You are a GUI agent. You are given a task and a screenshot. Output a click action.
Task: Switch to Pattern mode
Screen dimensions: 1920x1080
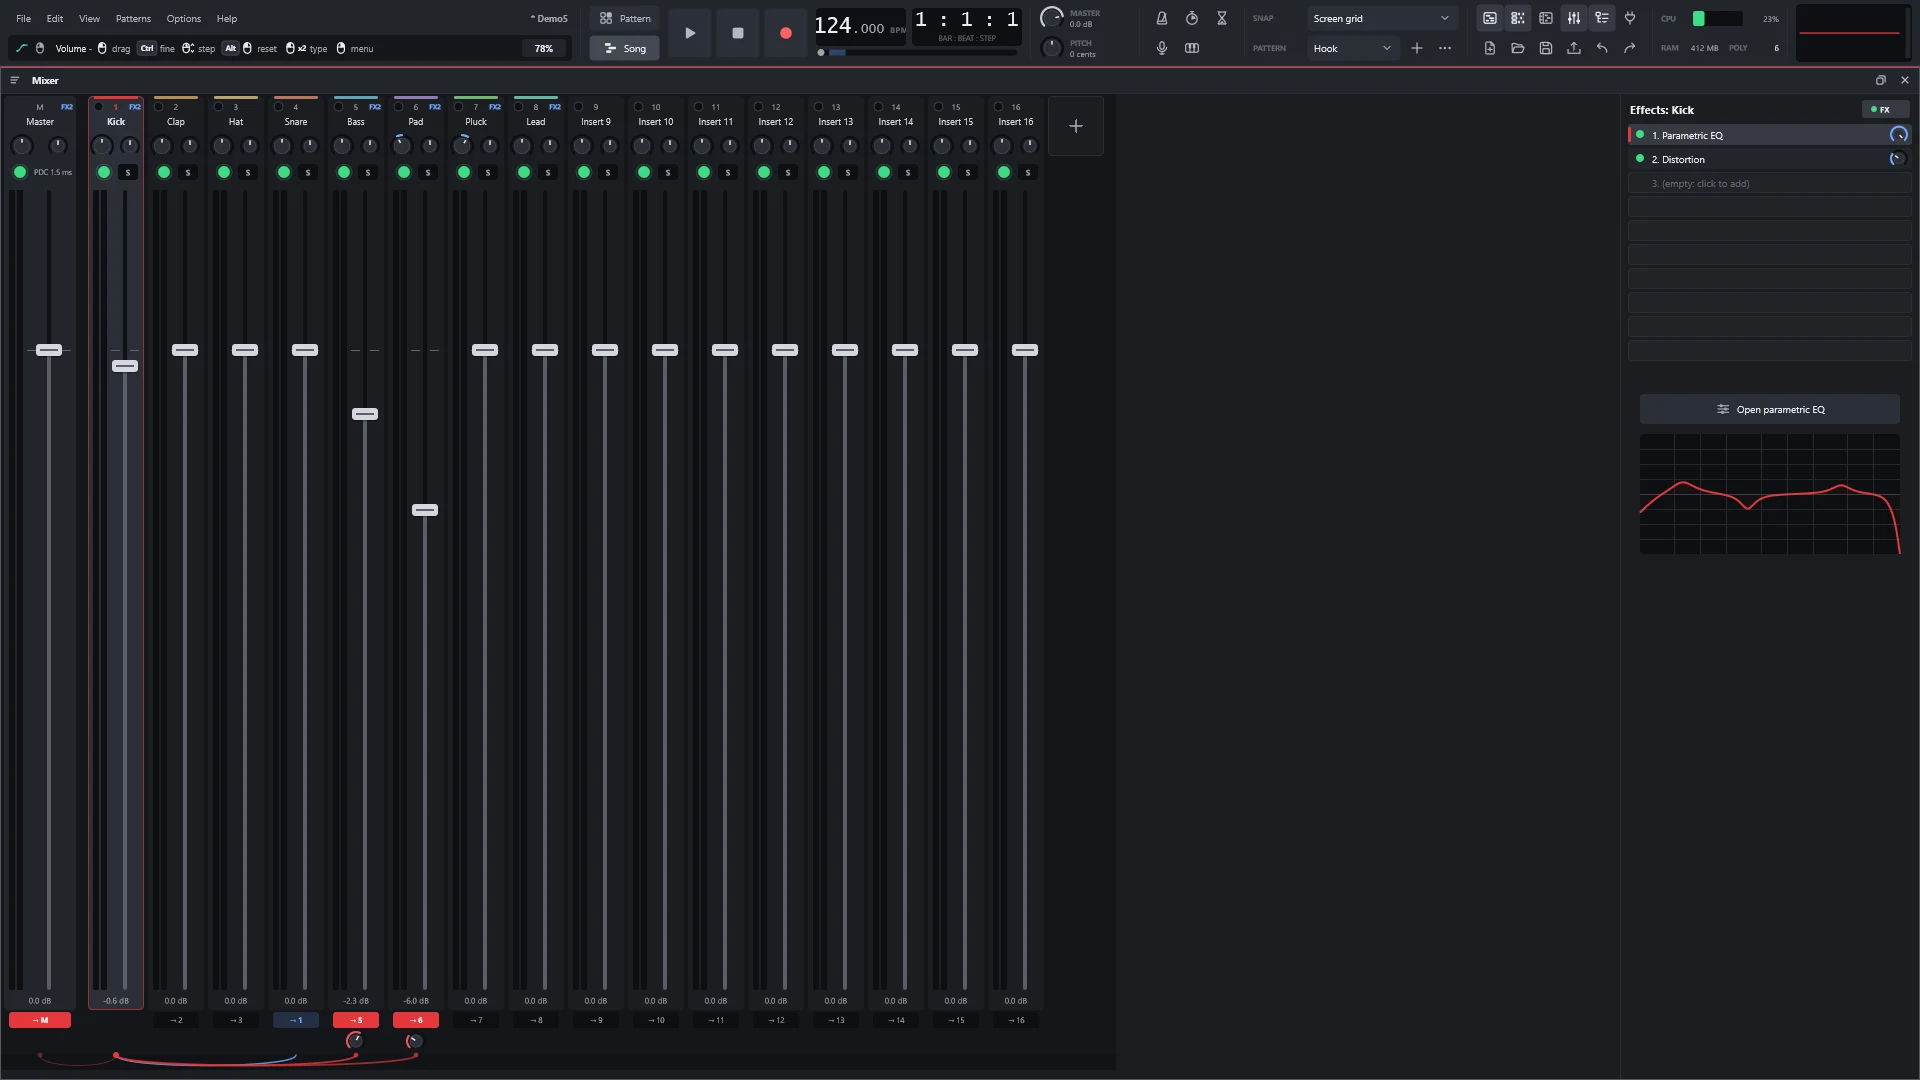(625, 18)
